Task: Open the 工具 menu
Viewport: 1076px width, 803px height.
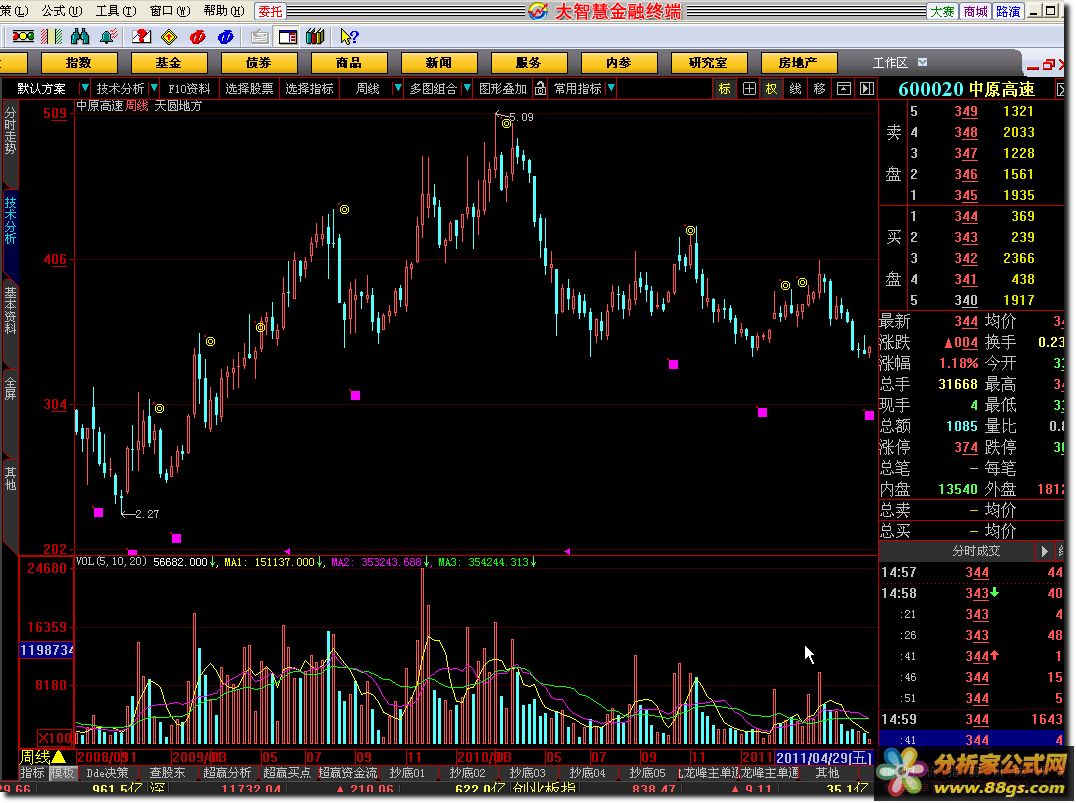Action: tap(116, 11)
